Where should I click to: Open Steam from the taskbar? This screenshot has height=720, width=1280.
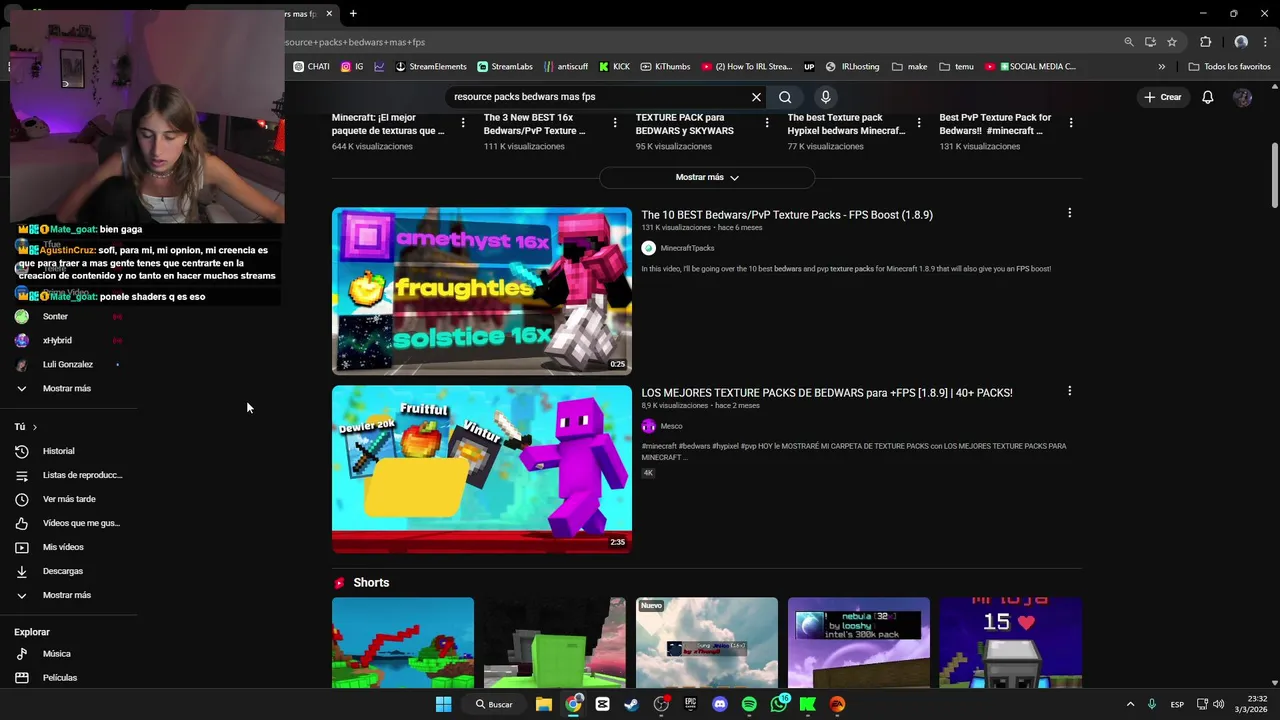coord(631,704)
